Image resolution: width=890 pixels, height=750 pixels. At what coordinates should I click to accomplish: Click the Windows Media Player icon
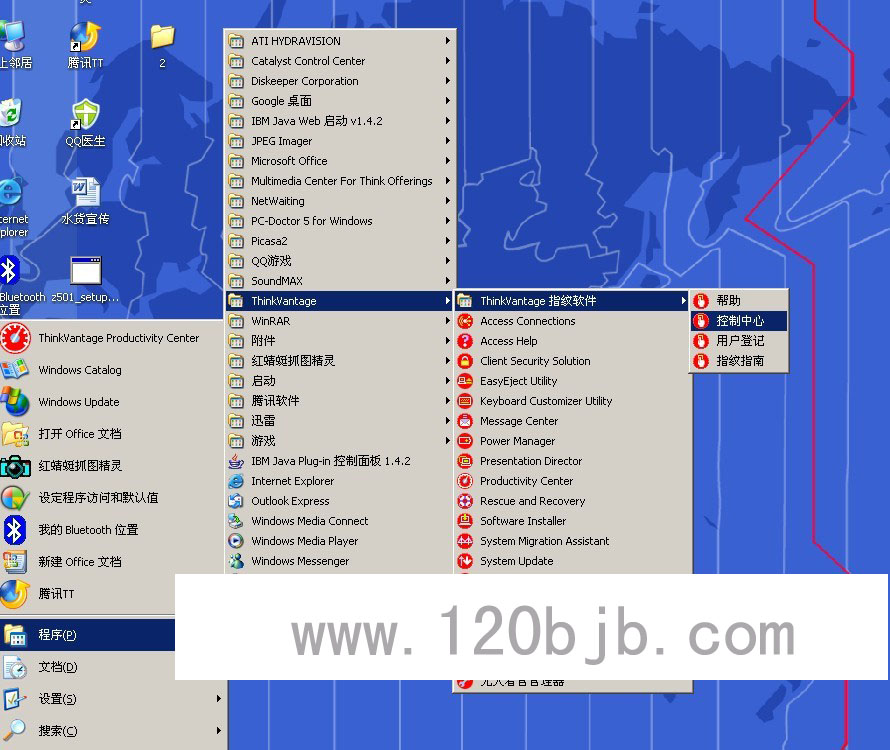coord(236,541)
